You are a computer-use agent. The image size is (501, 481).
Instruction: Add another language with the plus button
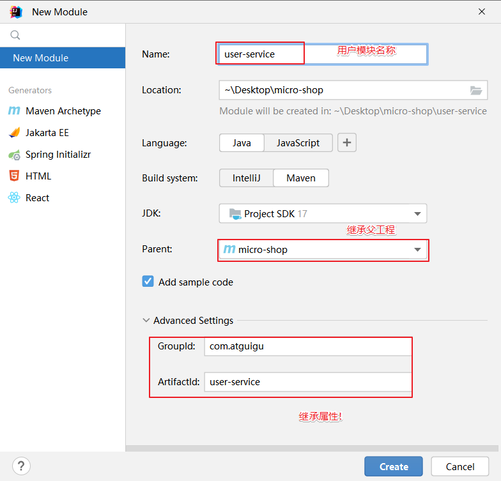pos(347,143)
